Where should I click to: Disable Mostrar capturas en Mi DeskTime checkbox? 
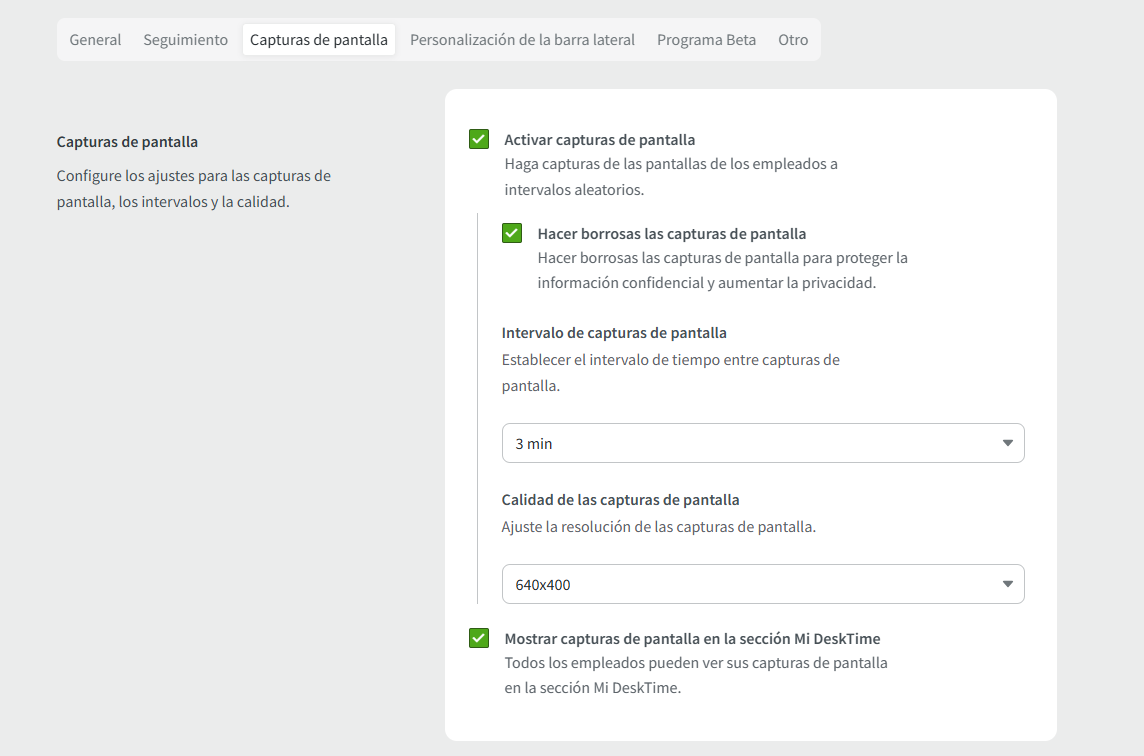pos(479,638)
